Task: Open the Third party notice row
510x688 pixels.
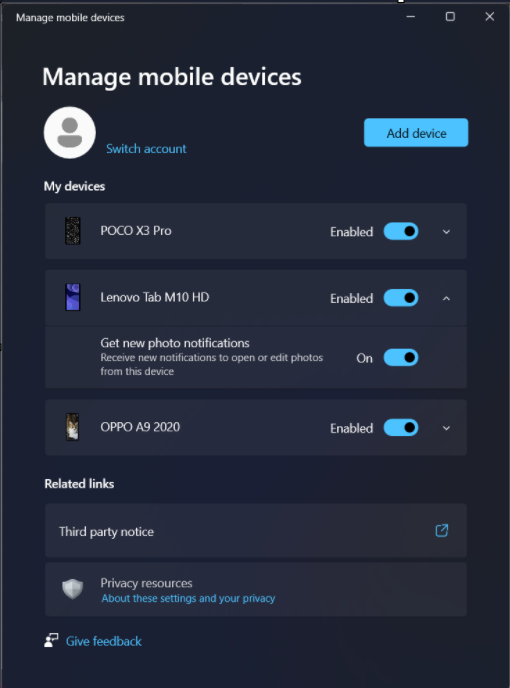Action: click(255, 530)
